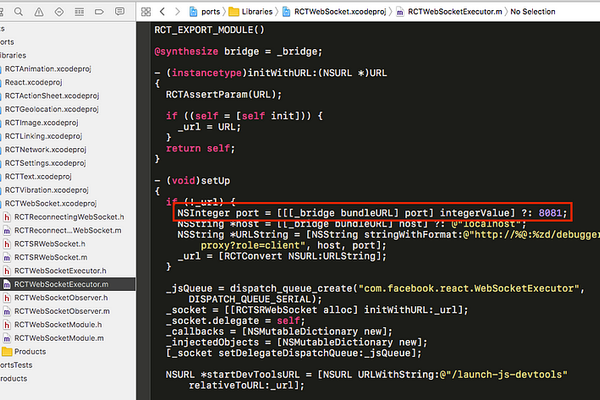Open RCTWebSocketExecutor.h file
The height and width of the screenshot is (400, 600).
[60, 271]
